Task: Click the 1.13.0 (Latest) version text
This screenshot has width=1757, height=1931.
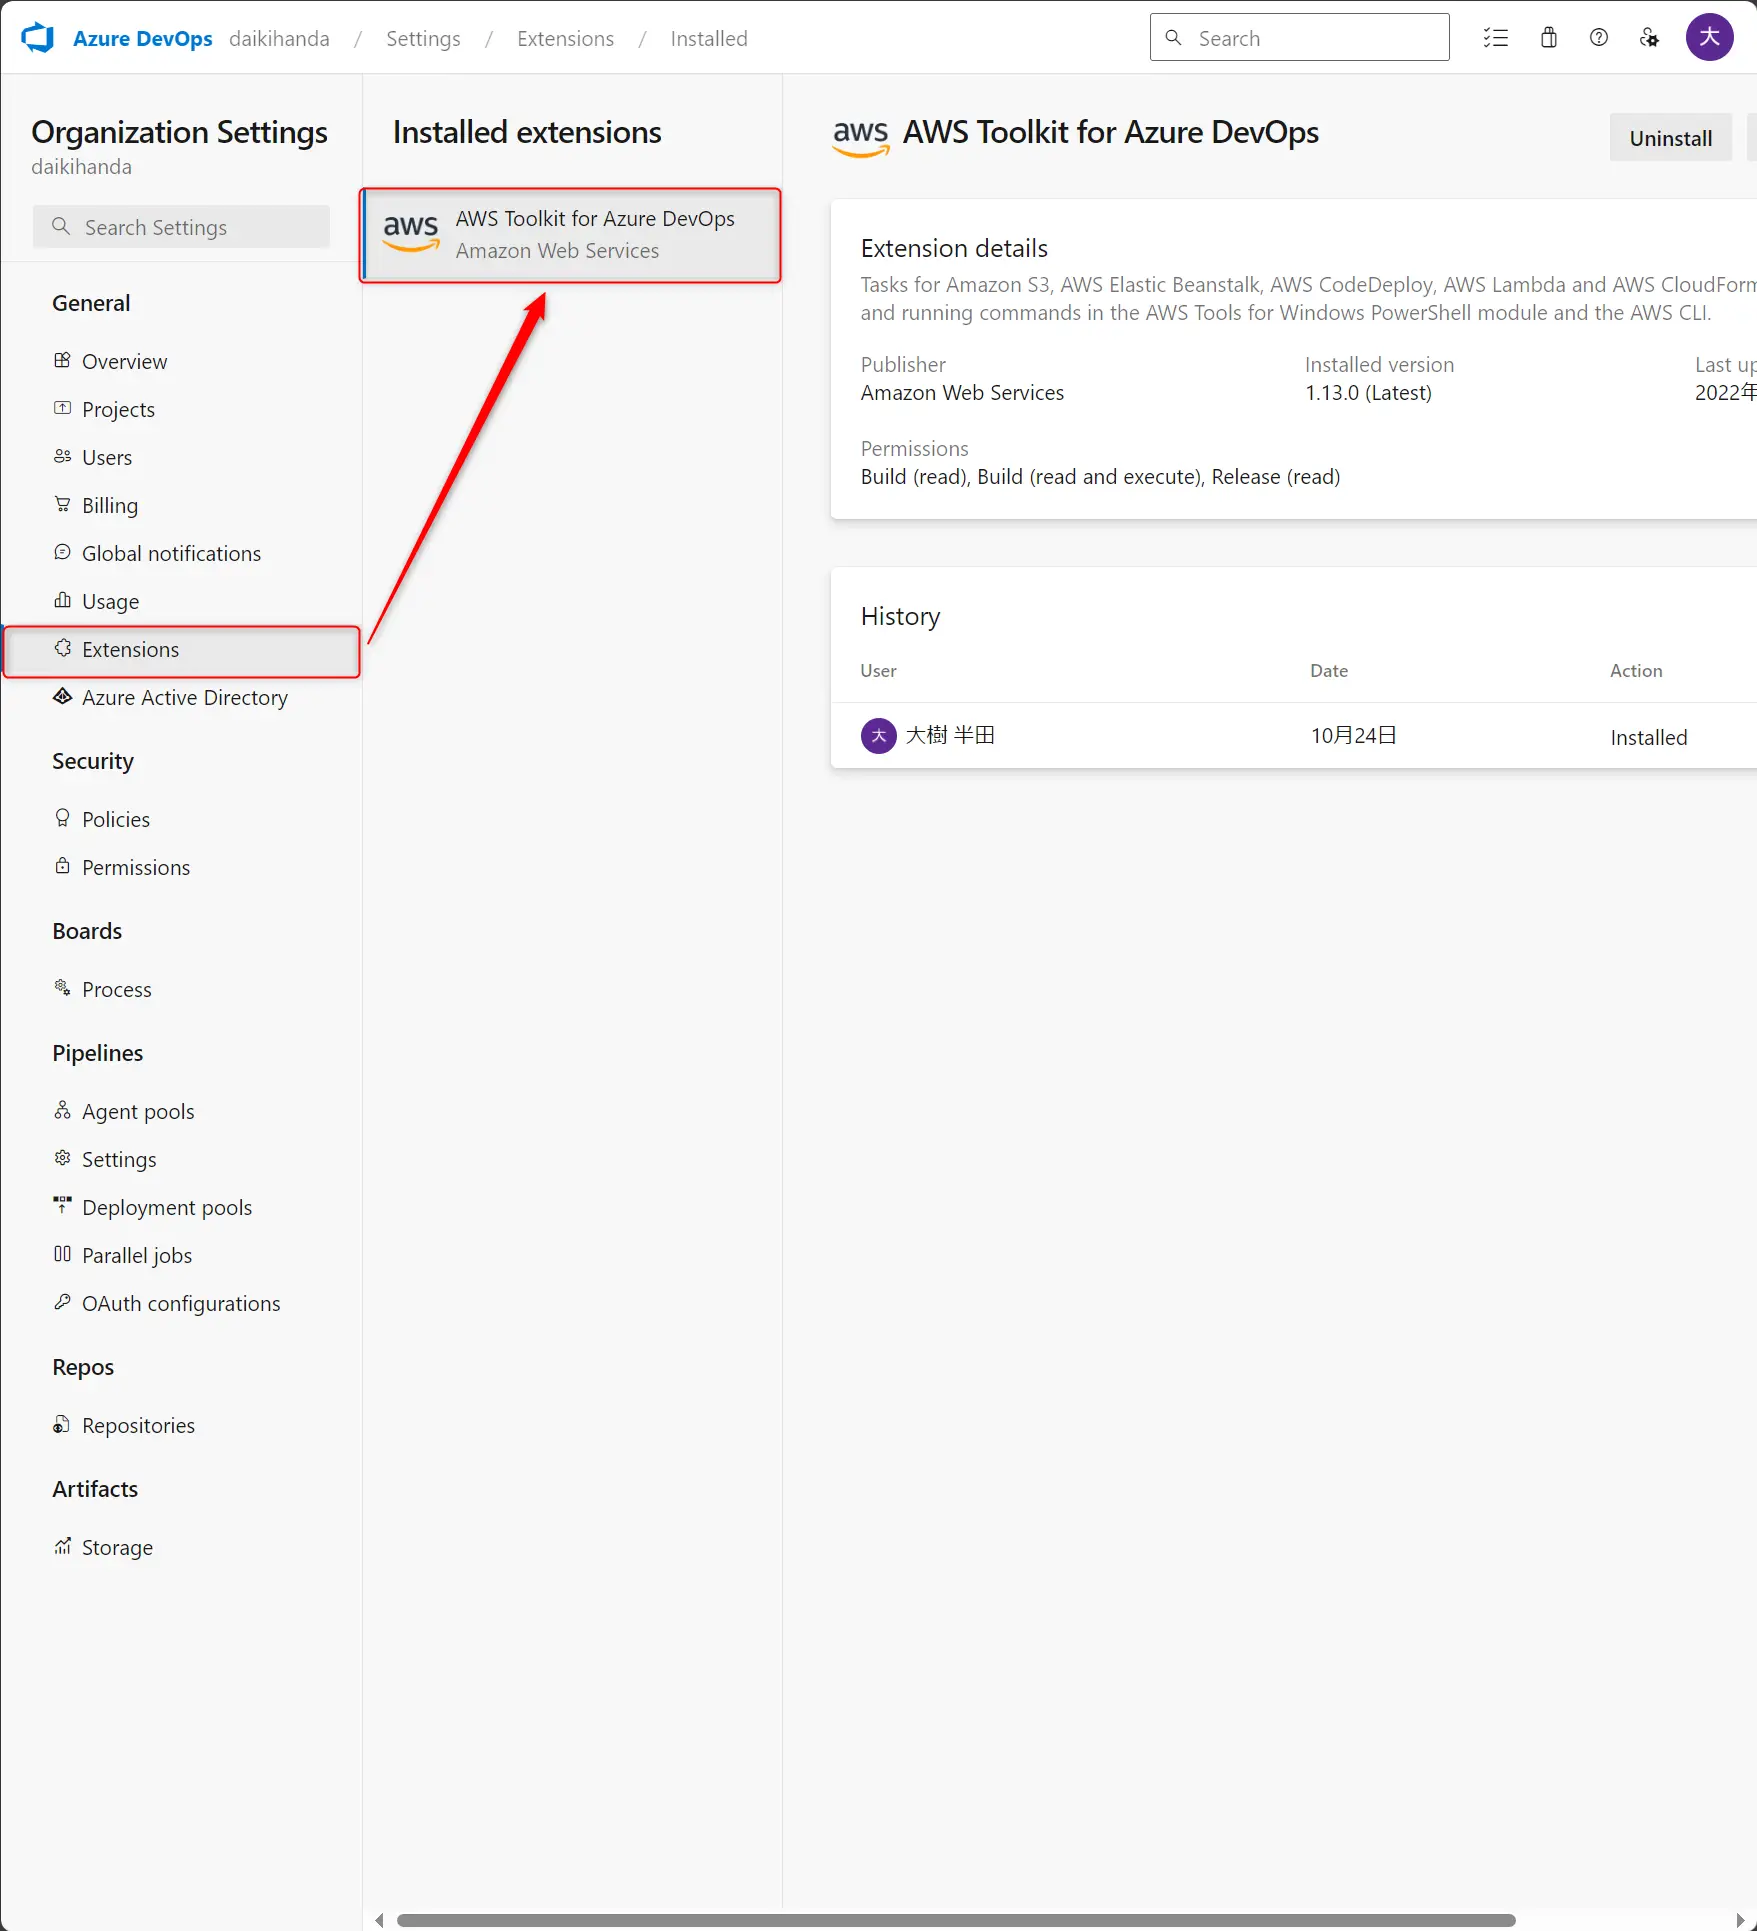Action: 1368,393
